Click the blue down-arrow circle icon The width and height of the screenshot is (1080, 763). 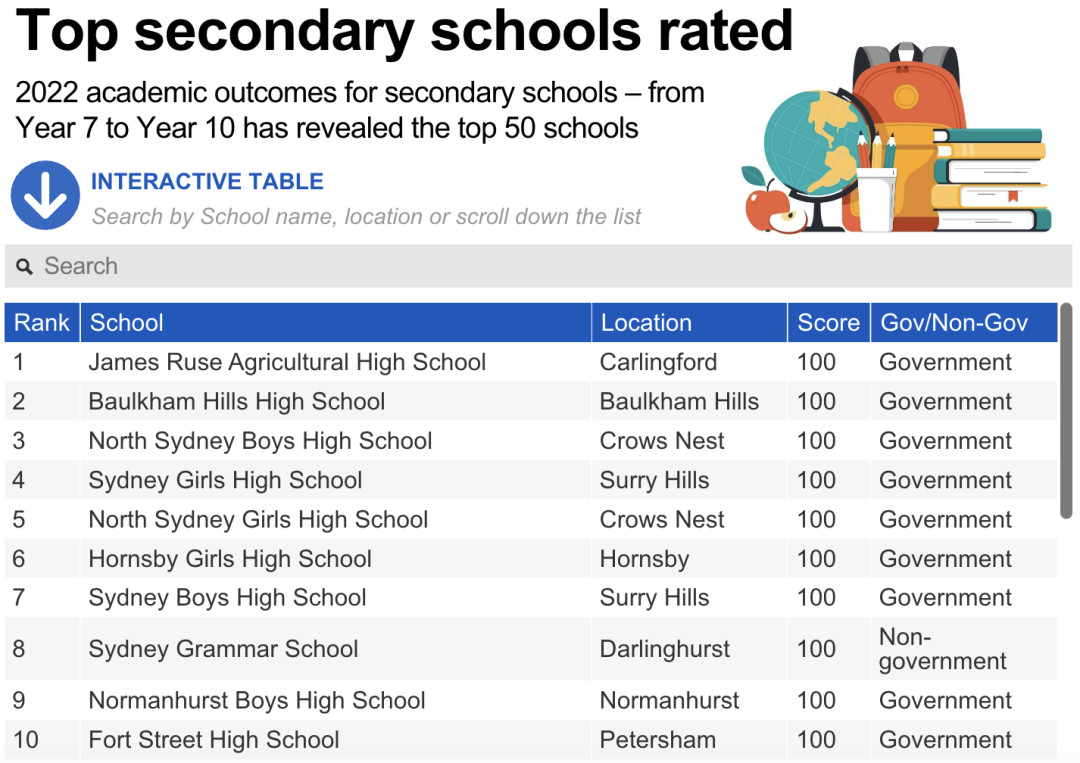tap(45, 196)
